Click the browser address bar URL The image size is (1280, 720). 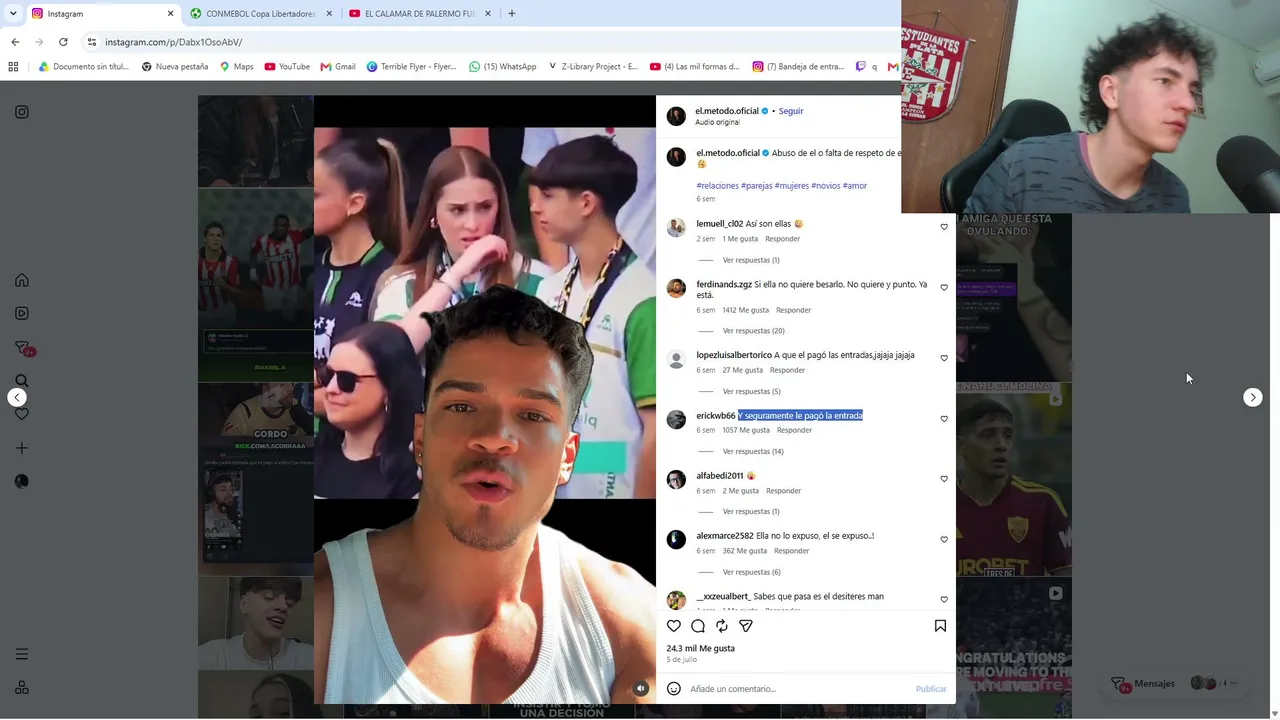tap(174, 42)
